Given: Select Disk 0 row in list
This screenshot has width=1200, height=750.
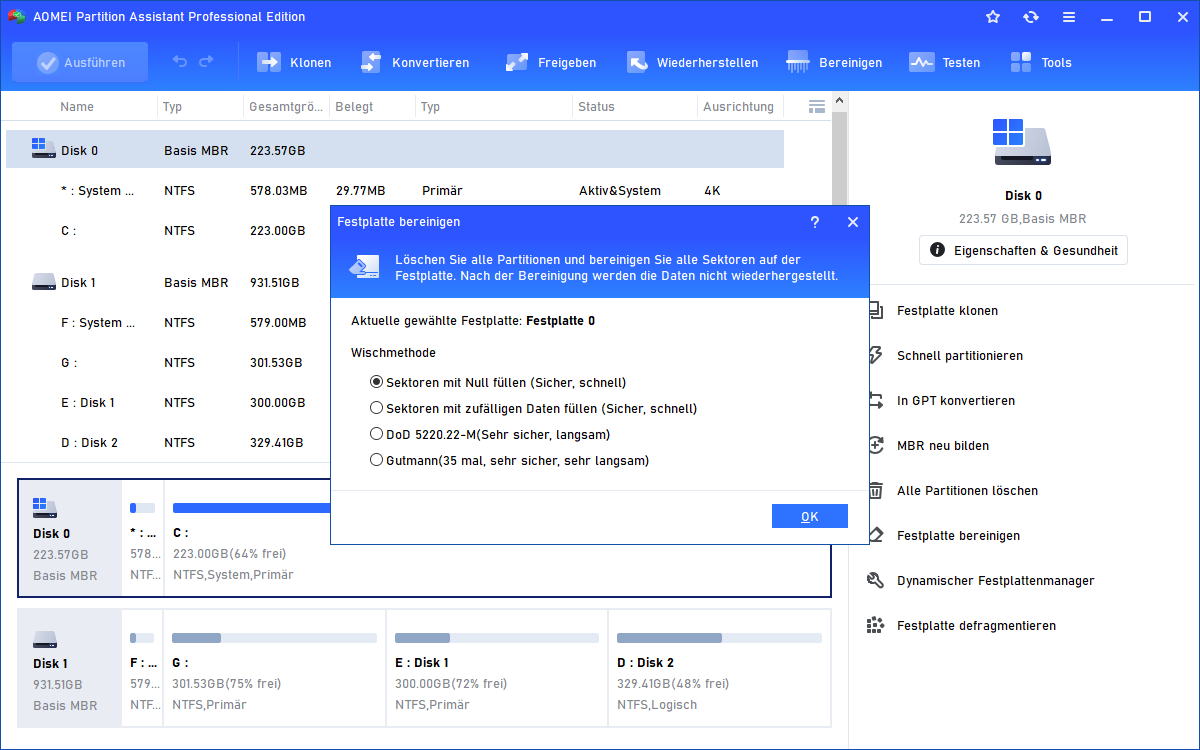Looking at the screenshot, I should (x=395, y=150).
